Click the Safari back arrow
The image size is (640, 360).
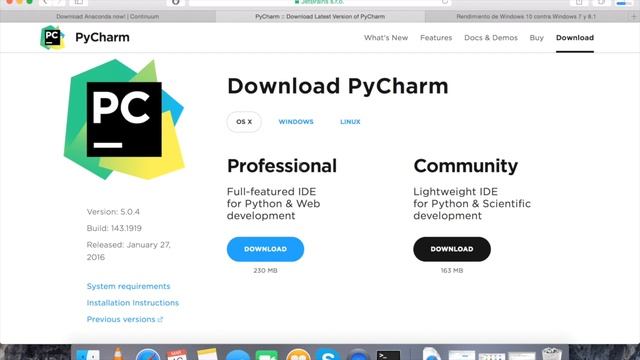45,2
